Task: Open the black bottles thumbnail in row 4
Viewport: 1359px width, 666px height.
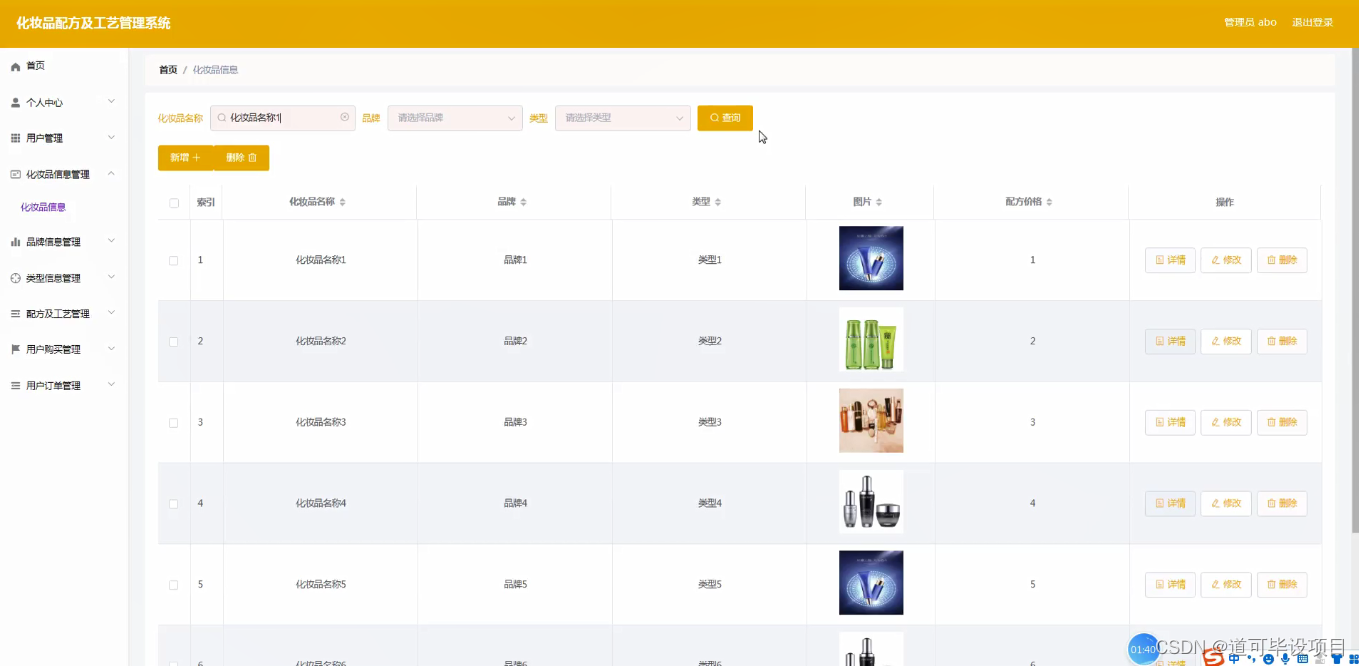Action: 871,502
